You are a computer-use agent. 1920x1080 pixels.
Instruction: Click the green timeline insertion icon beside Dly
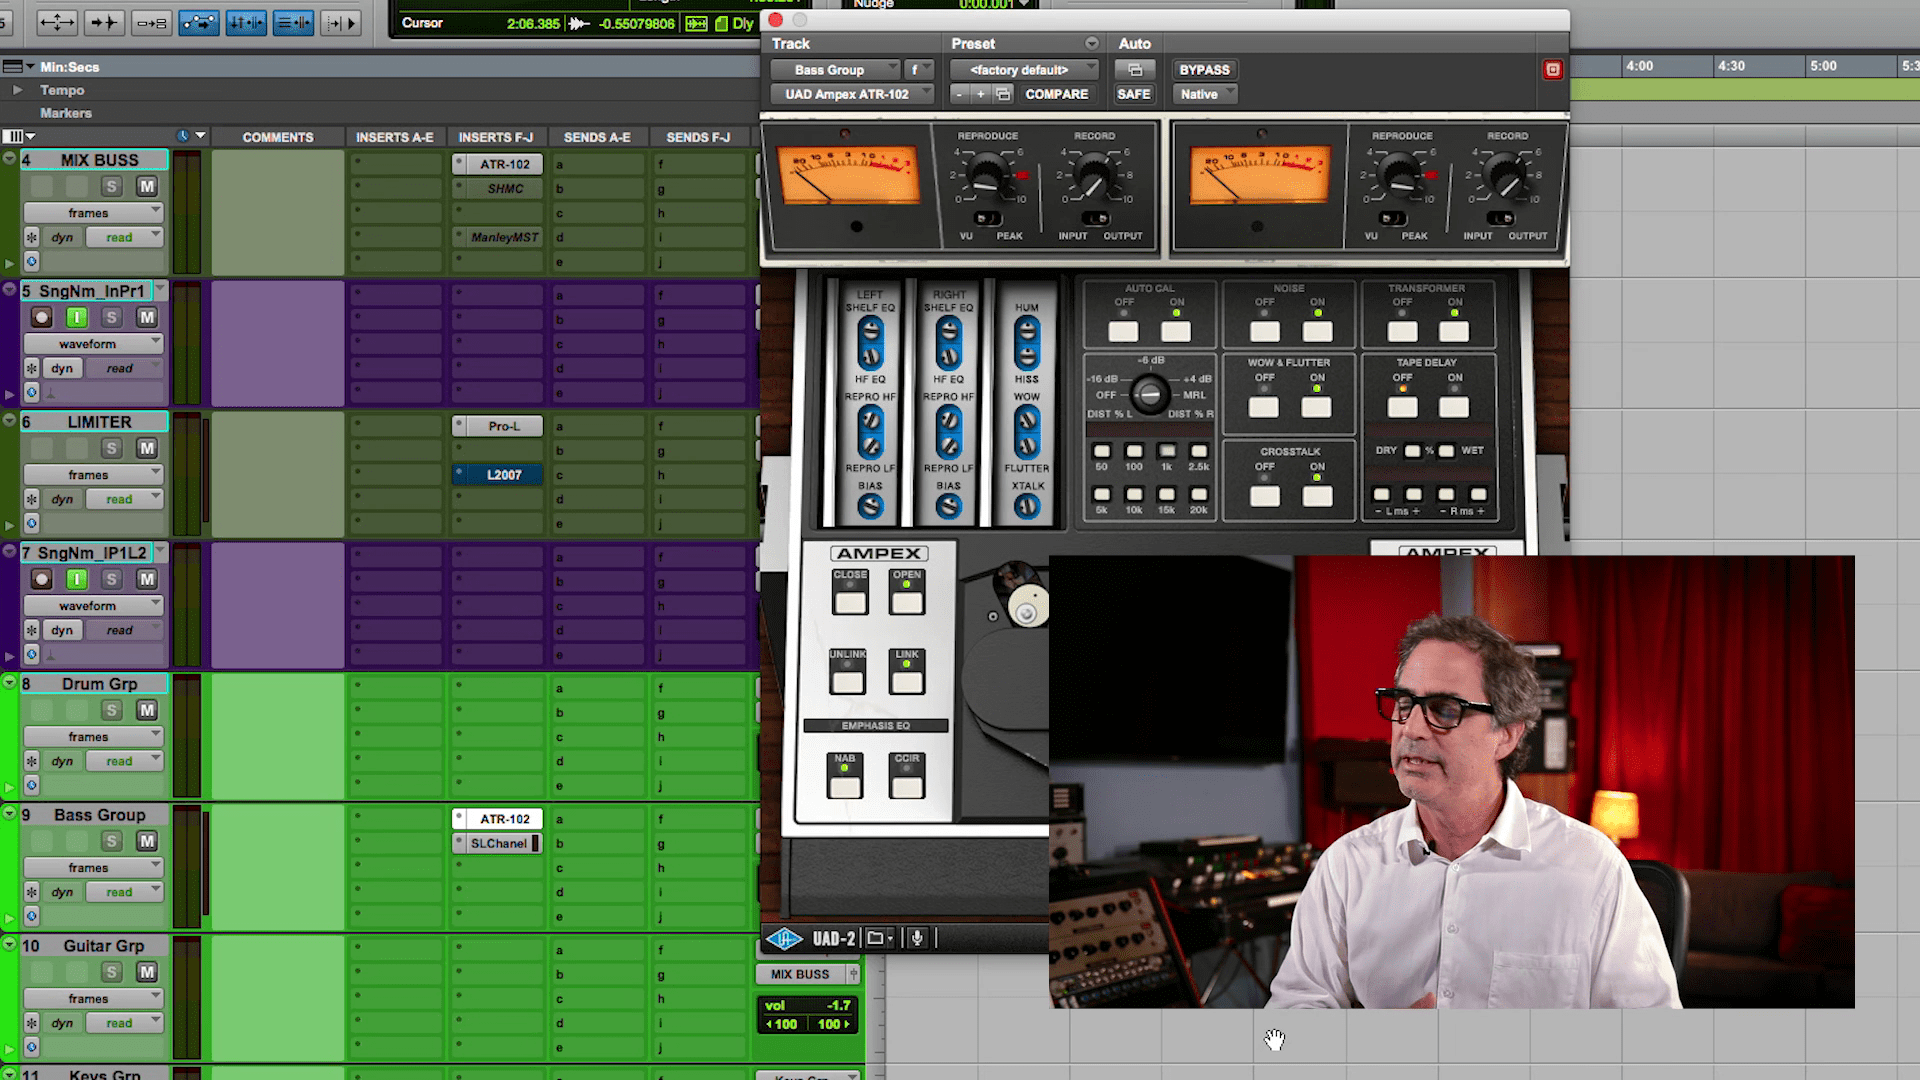point(721,23)
